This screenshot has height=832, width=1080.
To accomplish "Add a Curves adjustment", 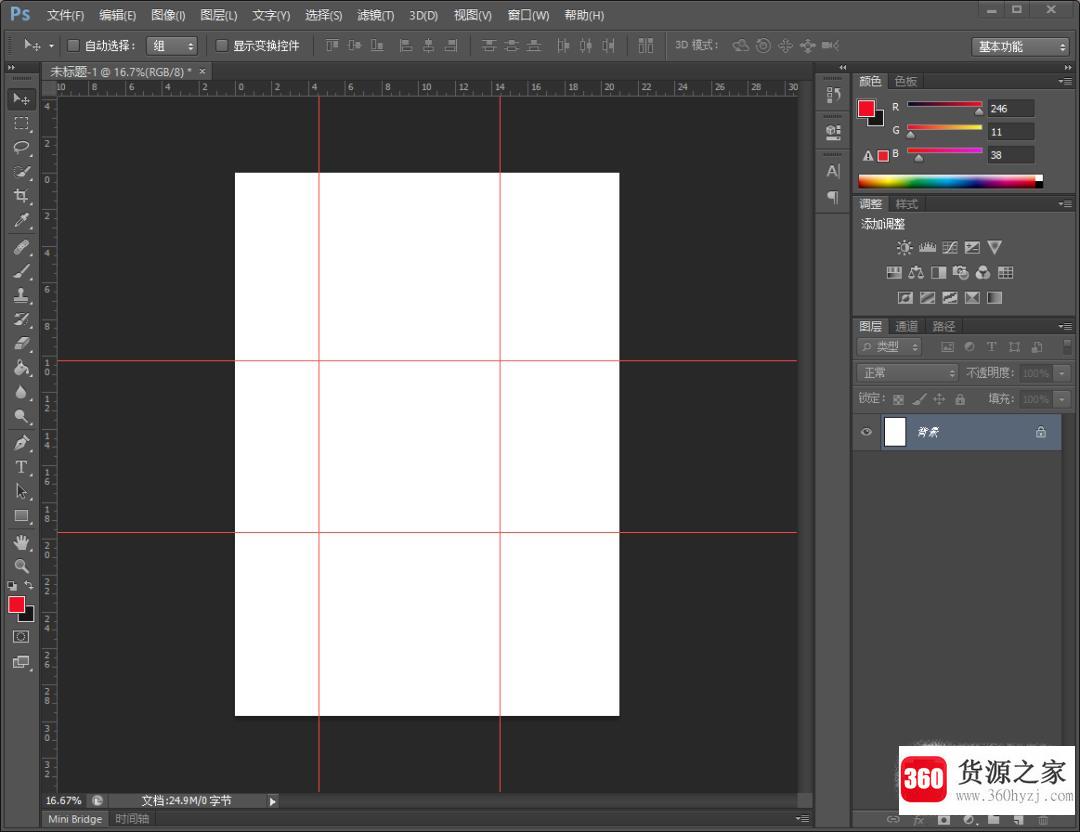I will click(950, 247).
